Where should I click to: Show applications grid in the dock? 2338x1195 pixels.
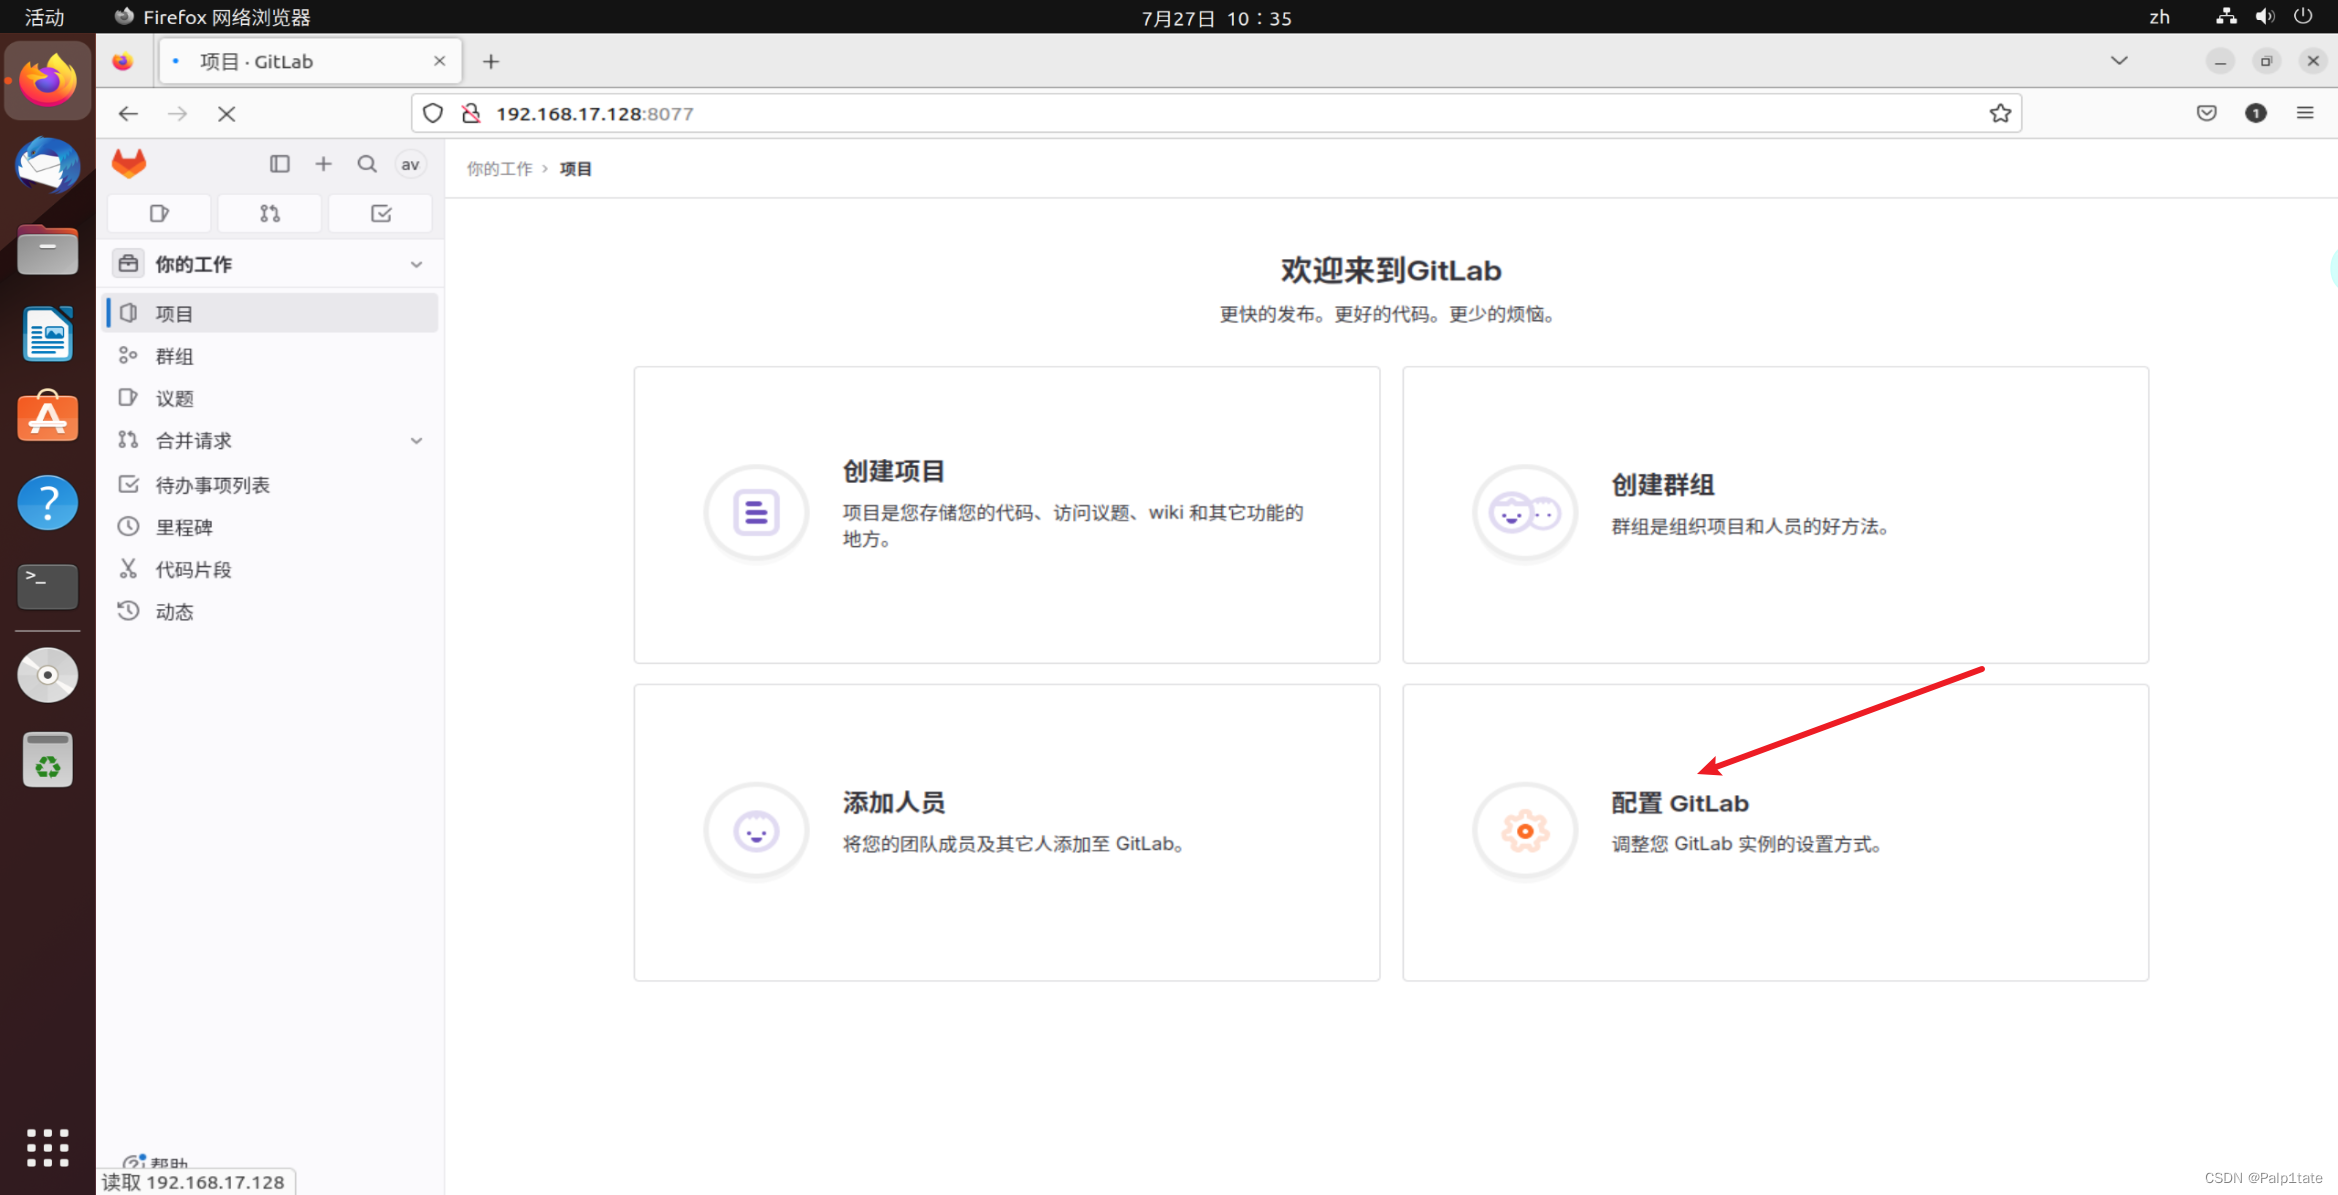click(47, 1148)
